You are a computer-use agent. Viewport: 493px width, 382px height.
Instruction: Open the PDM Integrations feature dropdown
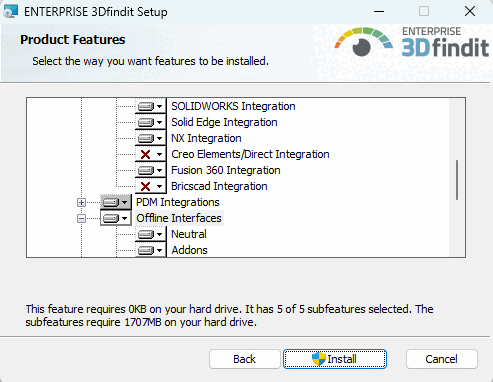tap(116, 202)
